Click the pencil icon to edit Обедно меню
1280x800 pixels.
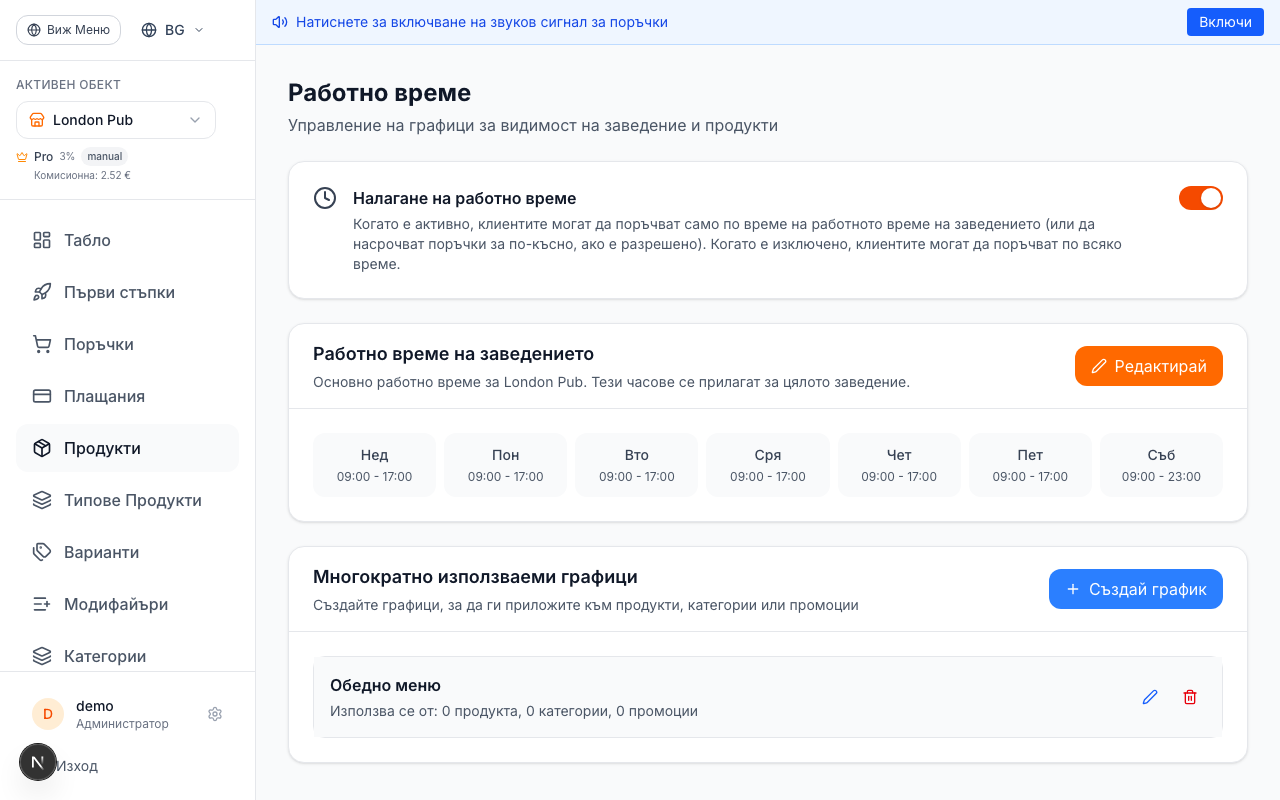pyautogui.click(x=1149, y=697)
